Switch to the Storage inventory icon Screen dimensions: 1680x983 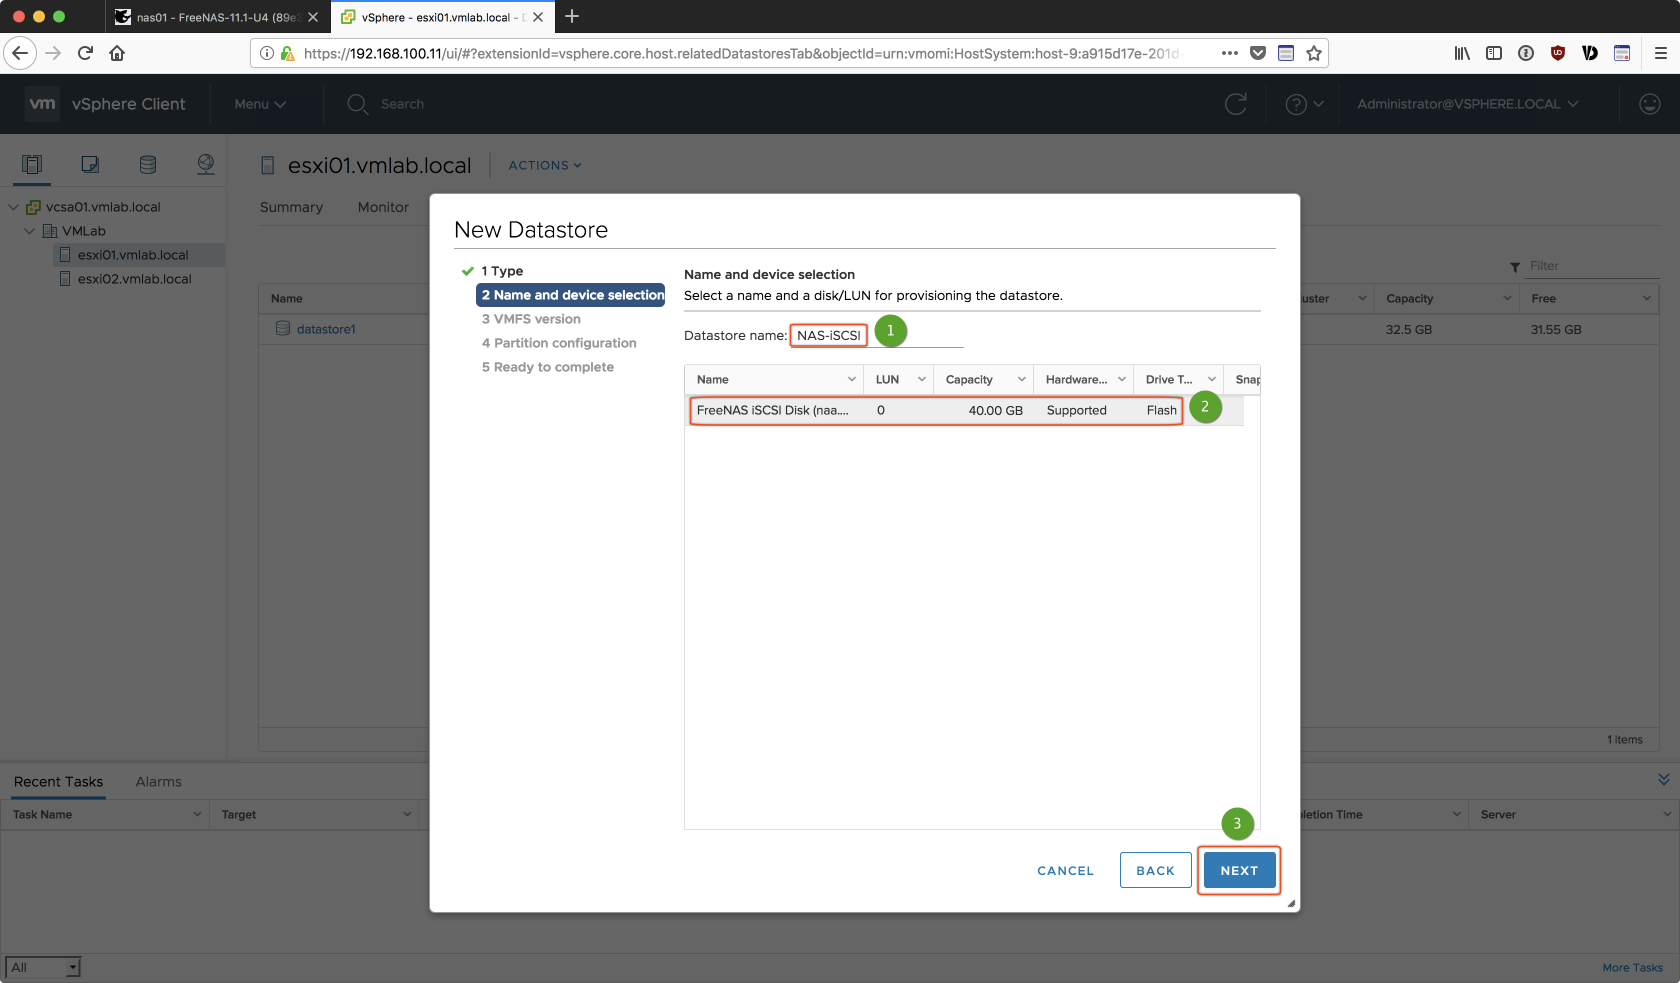click(148, 165)
